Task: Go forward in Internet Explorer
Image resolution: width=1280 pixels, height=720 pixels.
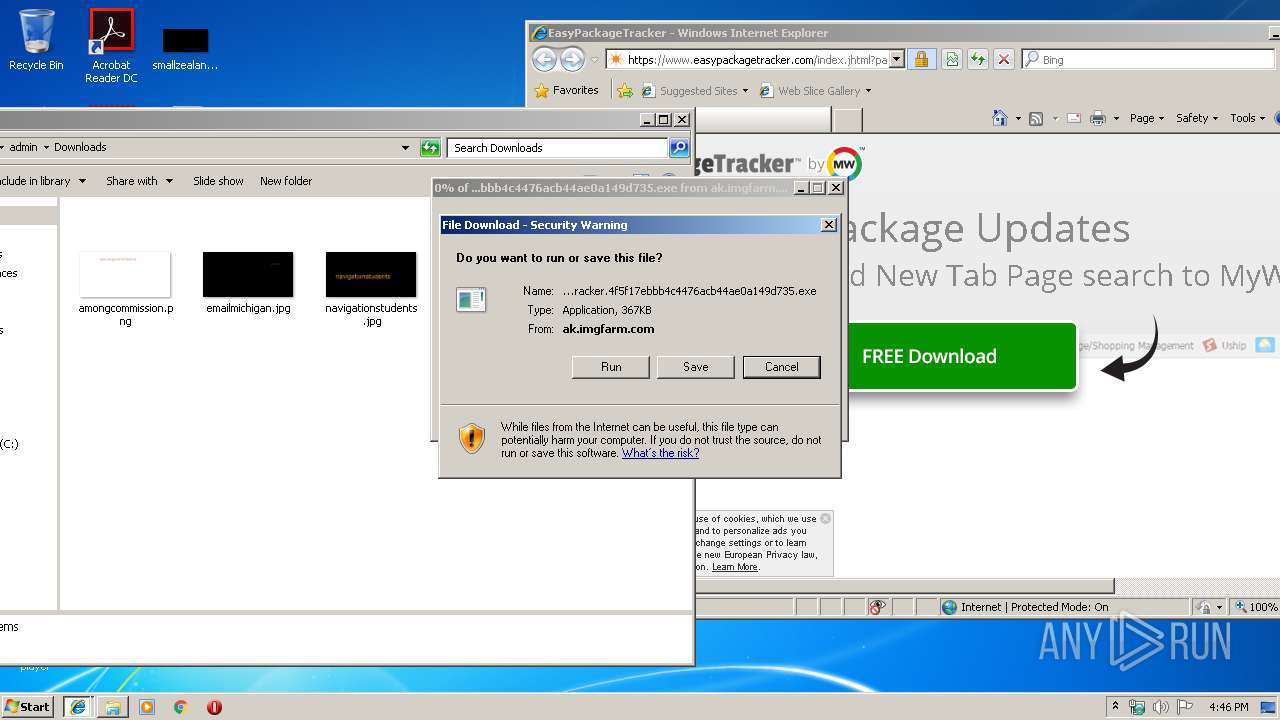Action: point(572,60)
